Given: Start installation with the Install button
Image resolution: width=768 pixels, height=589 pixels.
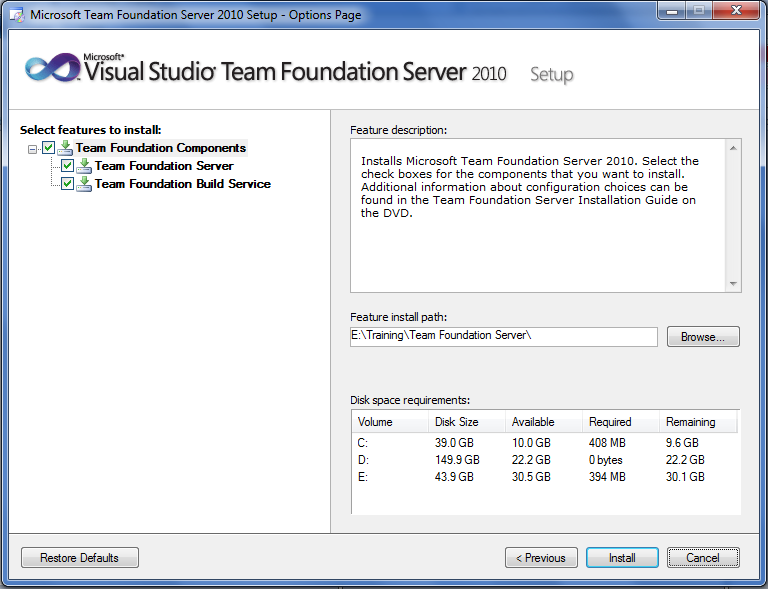Looking at the screenshot, I should point(622,558).
